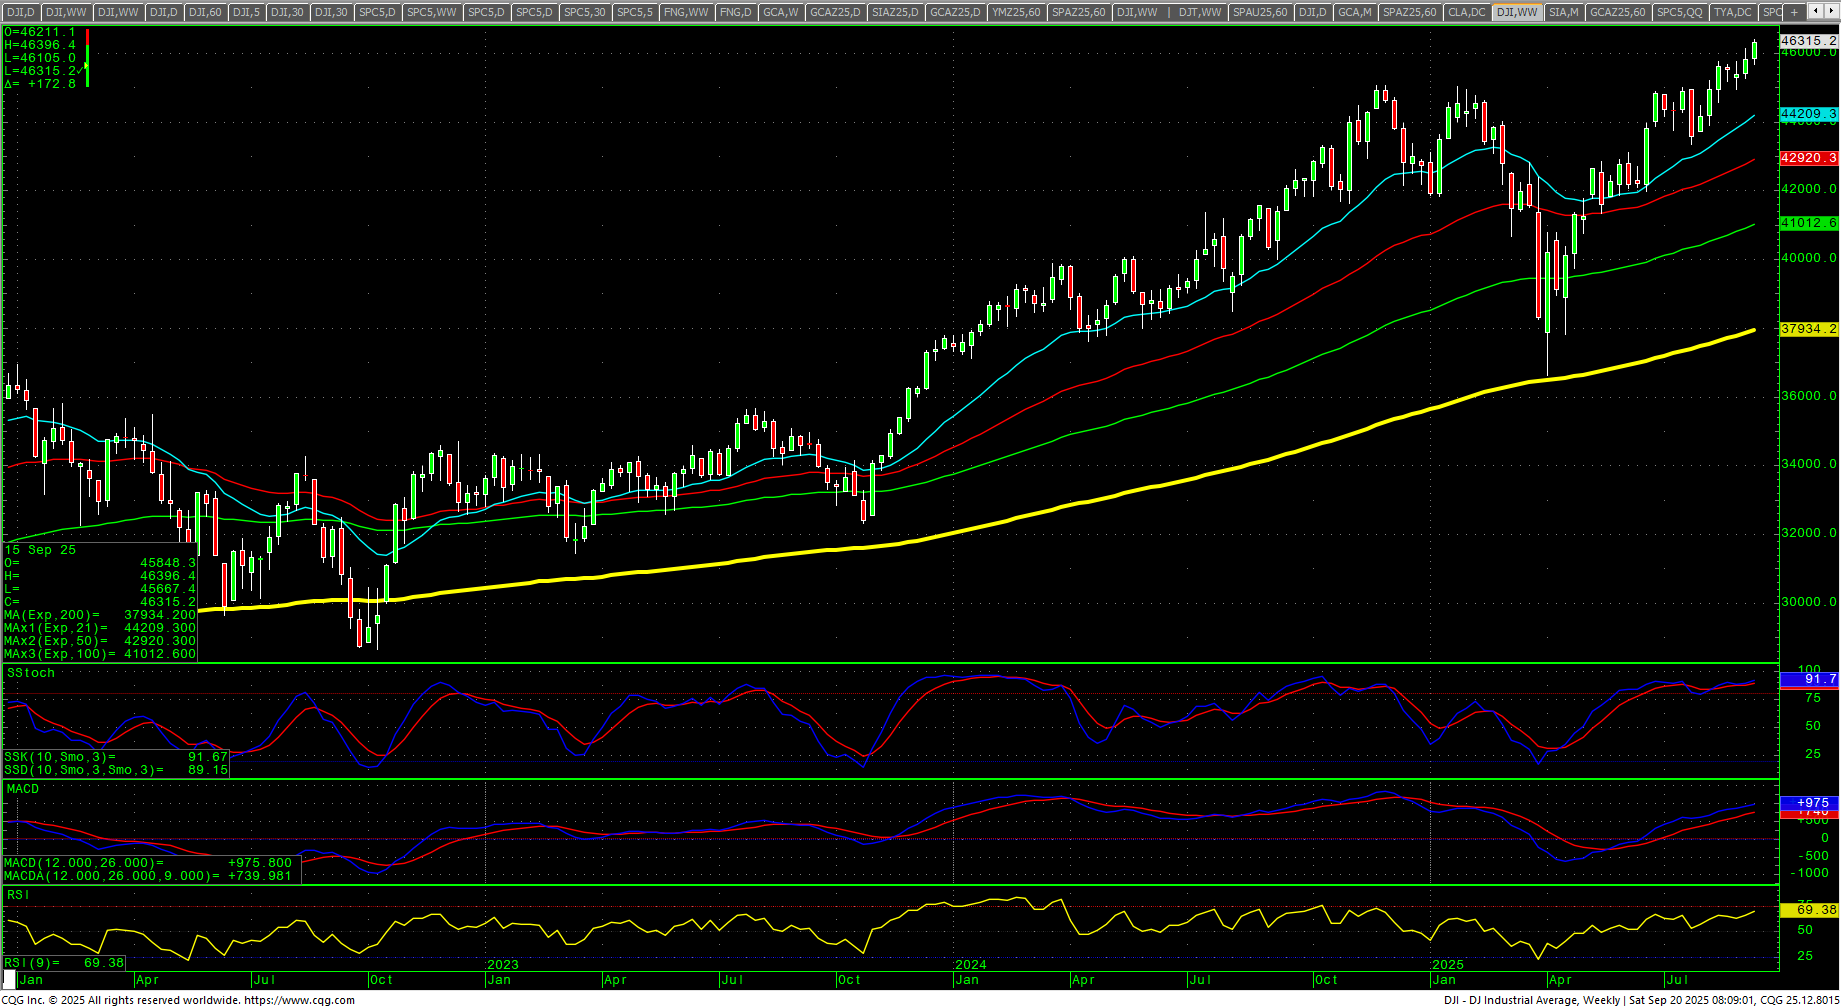The image size is (1841, 1008).
Task: Click the cyan 44209.3 moving average label
Action: tap(1808, 115)
